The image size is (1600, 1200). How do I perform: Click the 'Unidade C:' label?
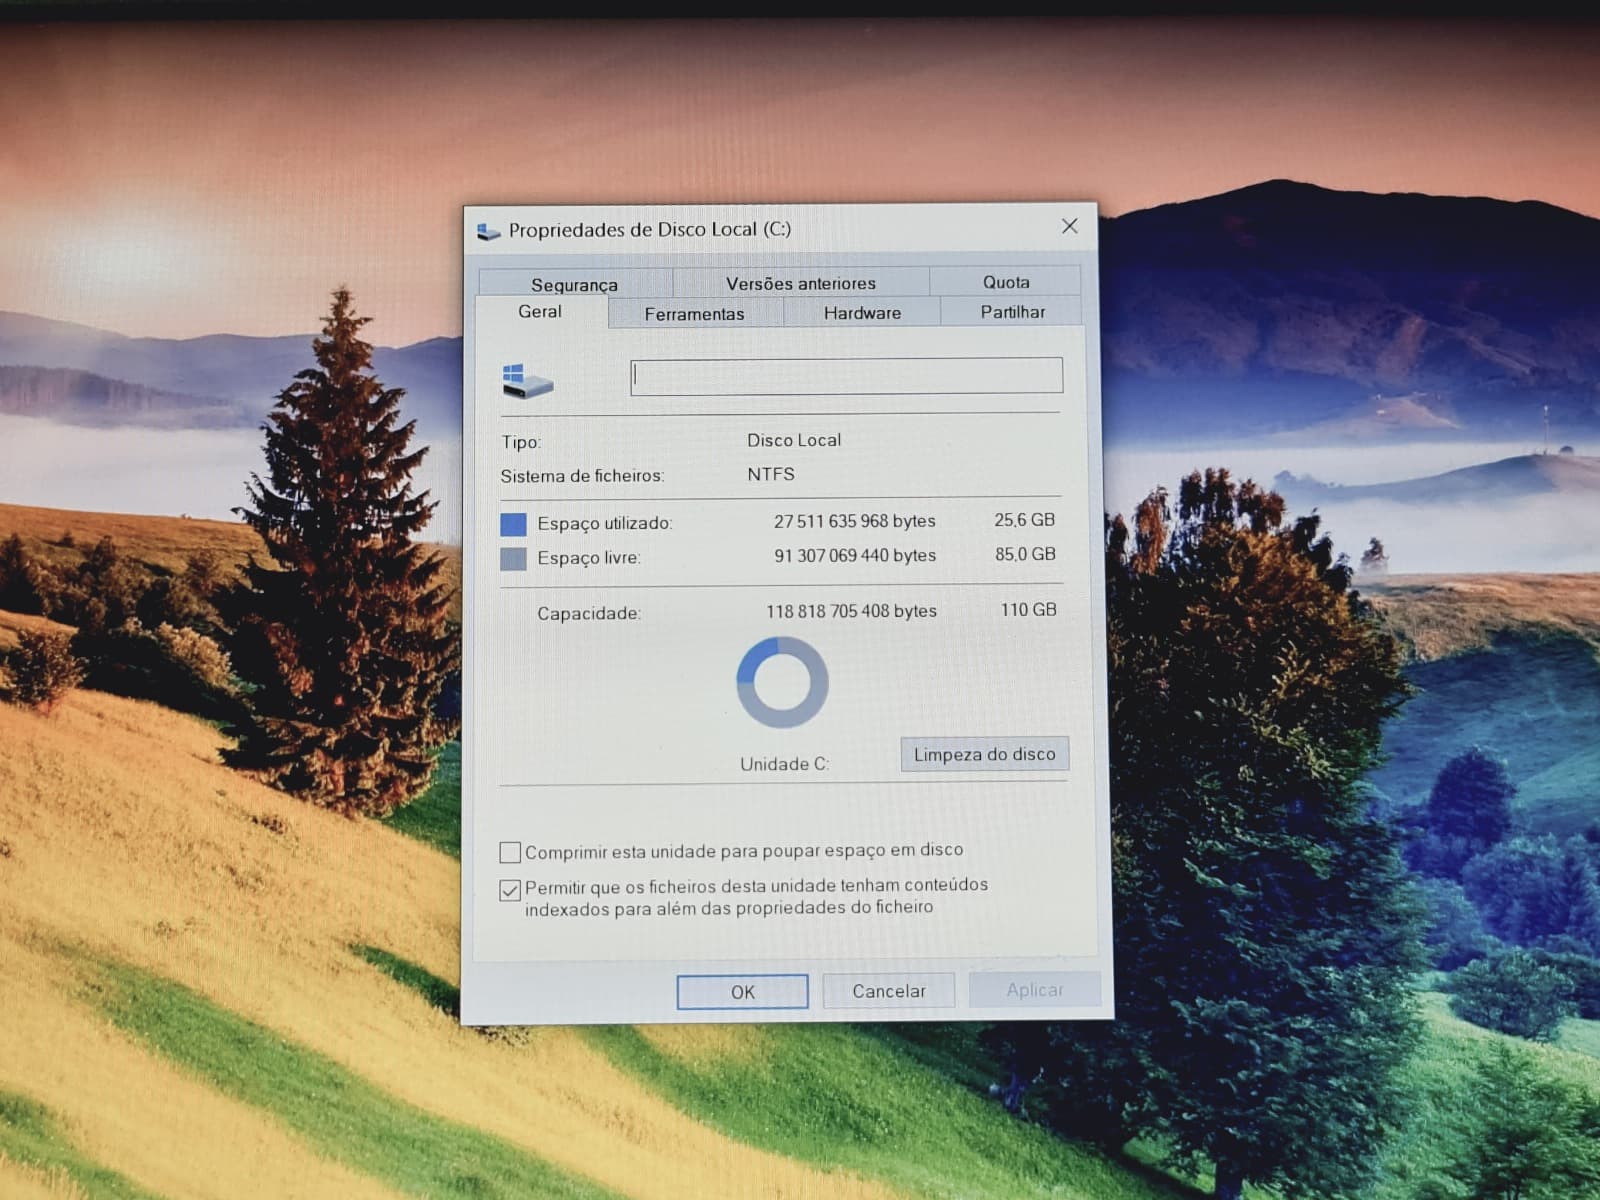point(784,764)
